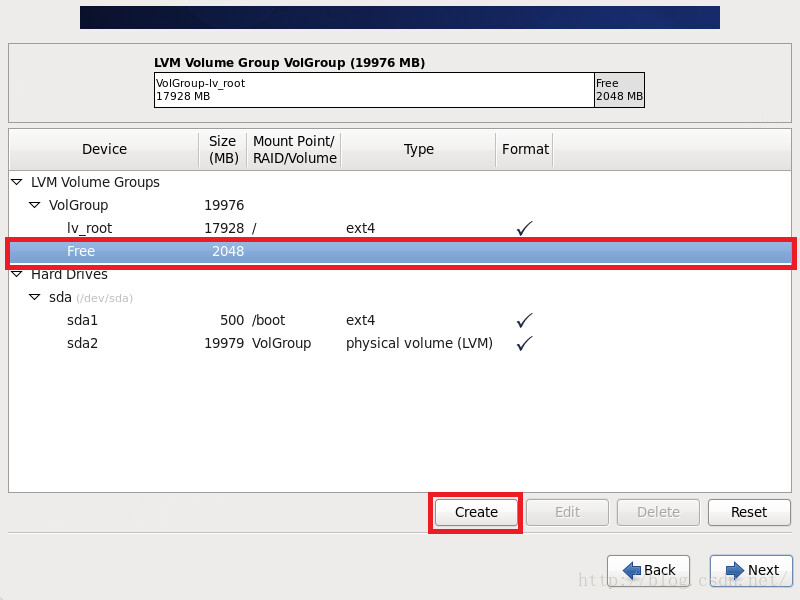Go Back to the previous installer step

click(648, 570)
